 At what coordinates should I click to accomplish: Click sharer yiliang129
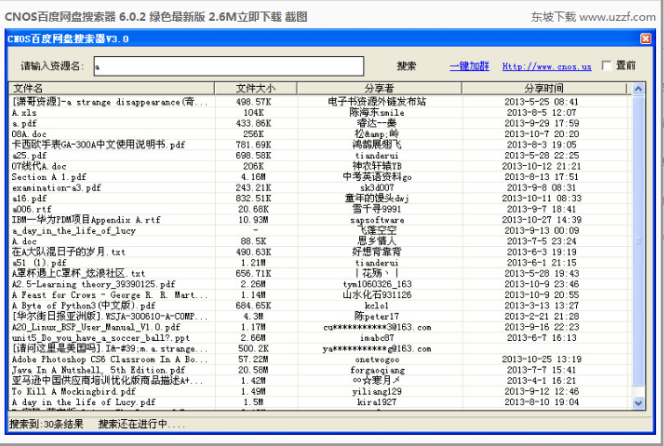(377, 391)
